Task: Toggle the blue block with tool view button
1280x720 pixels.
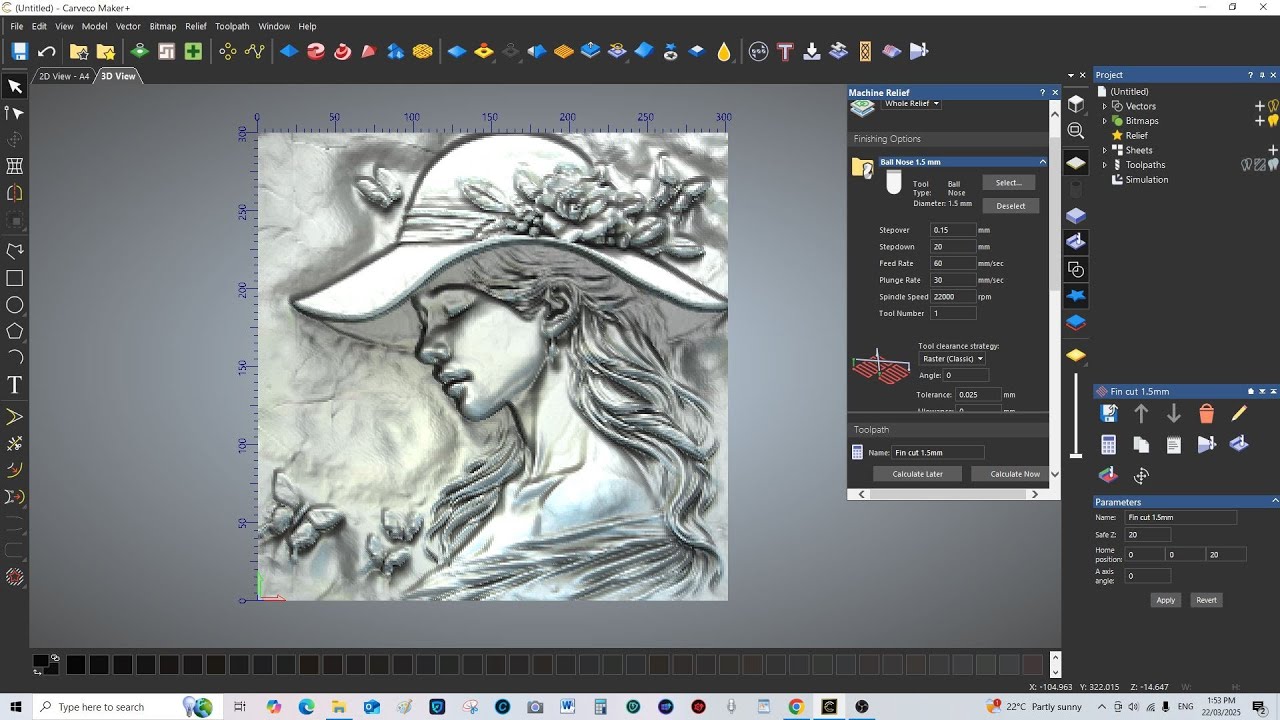Action: pyautogui.click(x=1076, y=242)
